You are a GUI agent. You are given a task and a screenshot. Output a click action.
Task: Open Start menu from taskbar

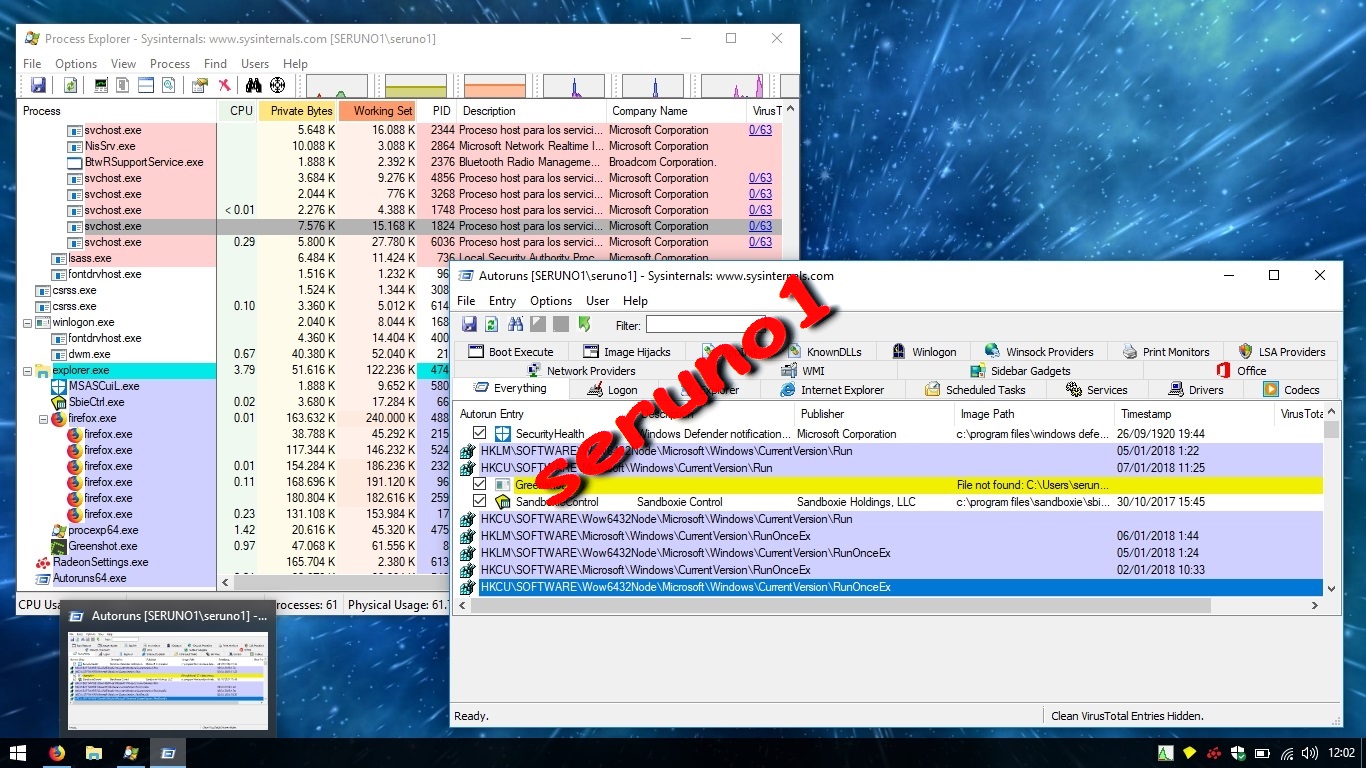point(18,753)
